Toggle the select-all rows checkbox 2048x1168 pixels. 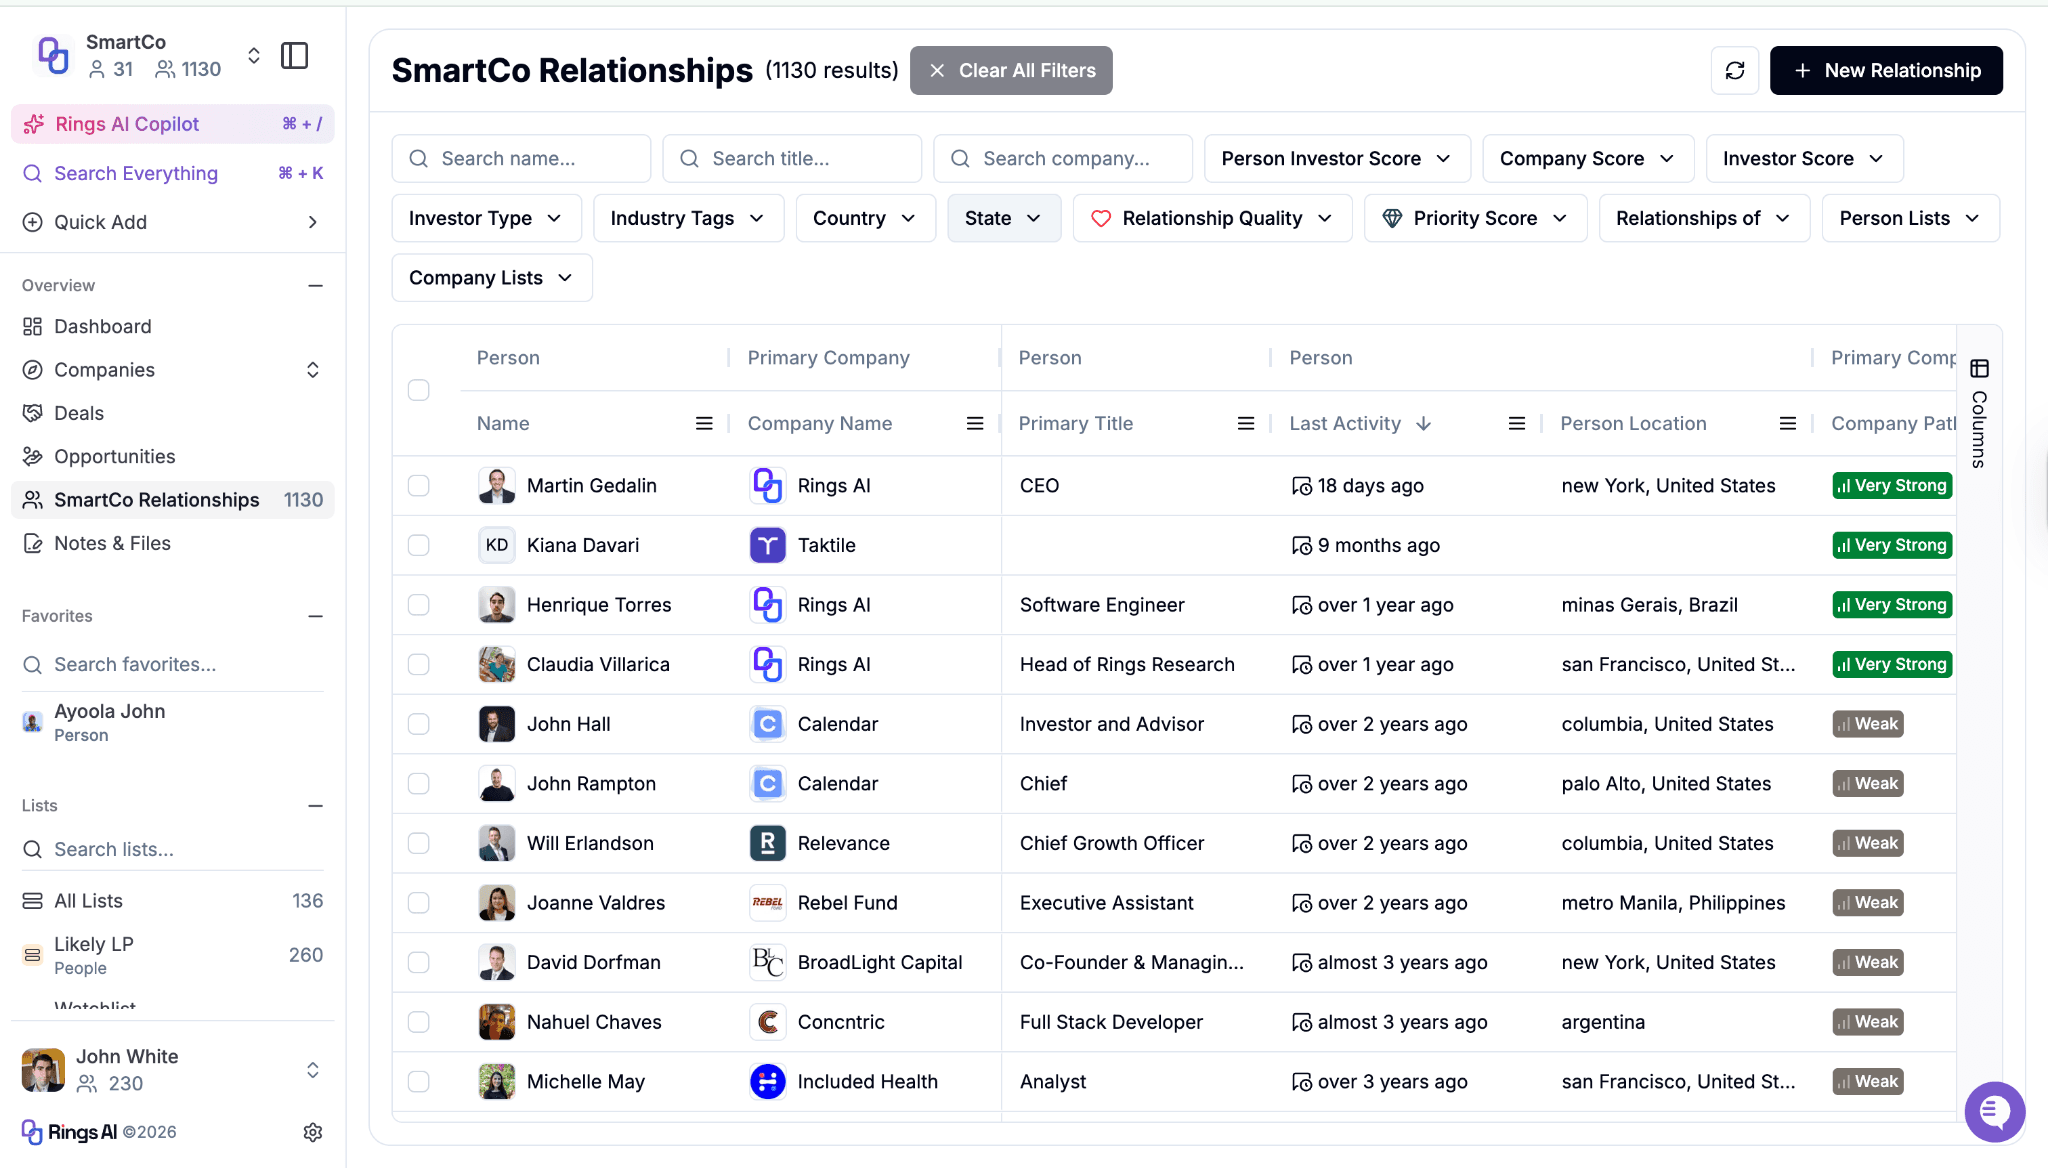(419, 390)
